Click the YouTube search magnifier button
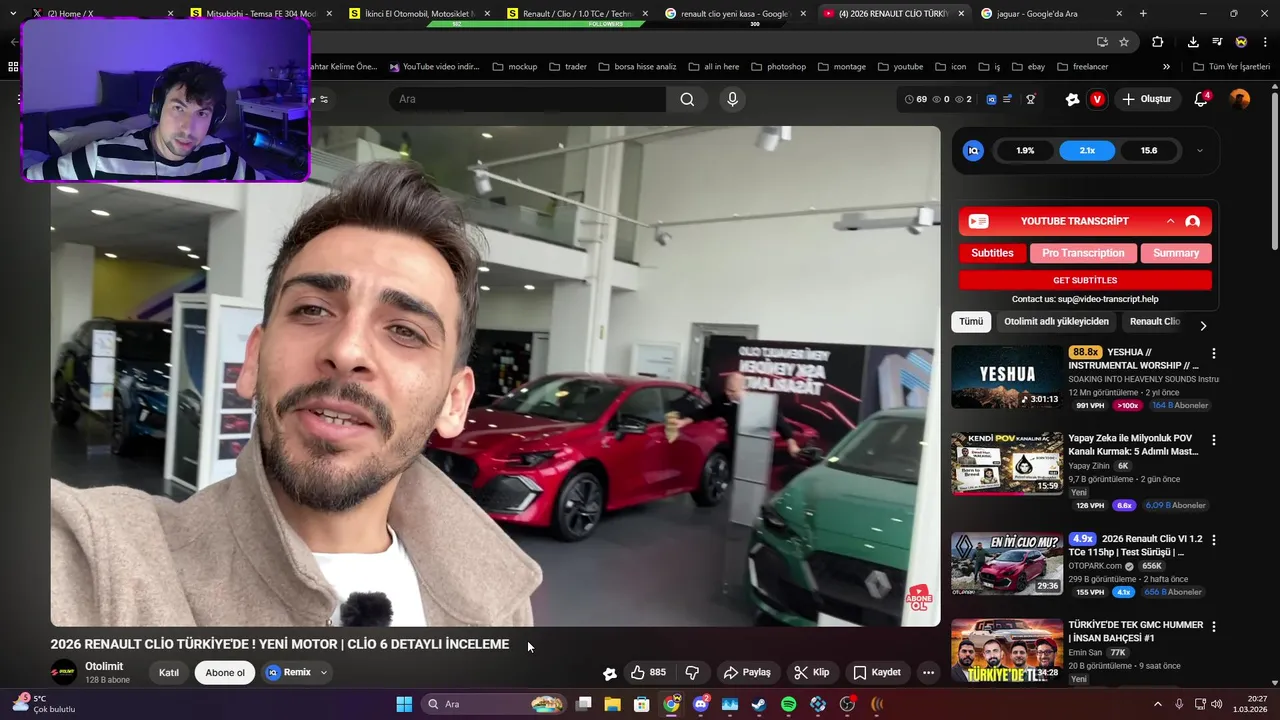 (687, 99)
